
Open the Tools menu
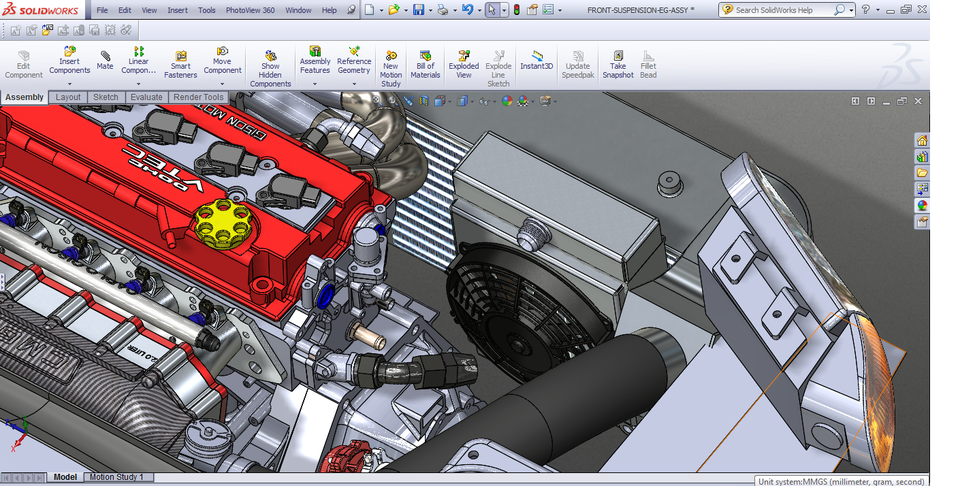[207, 10]
